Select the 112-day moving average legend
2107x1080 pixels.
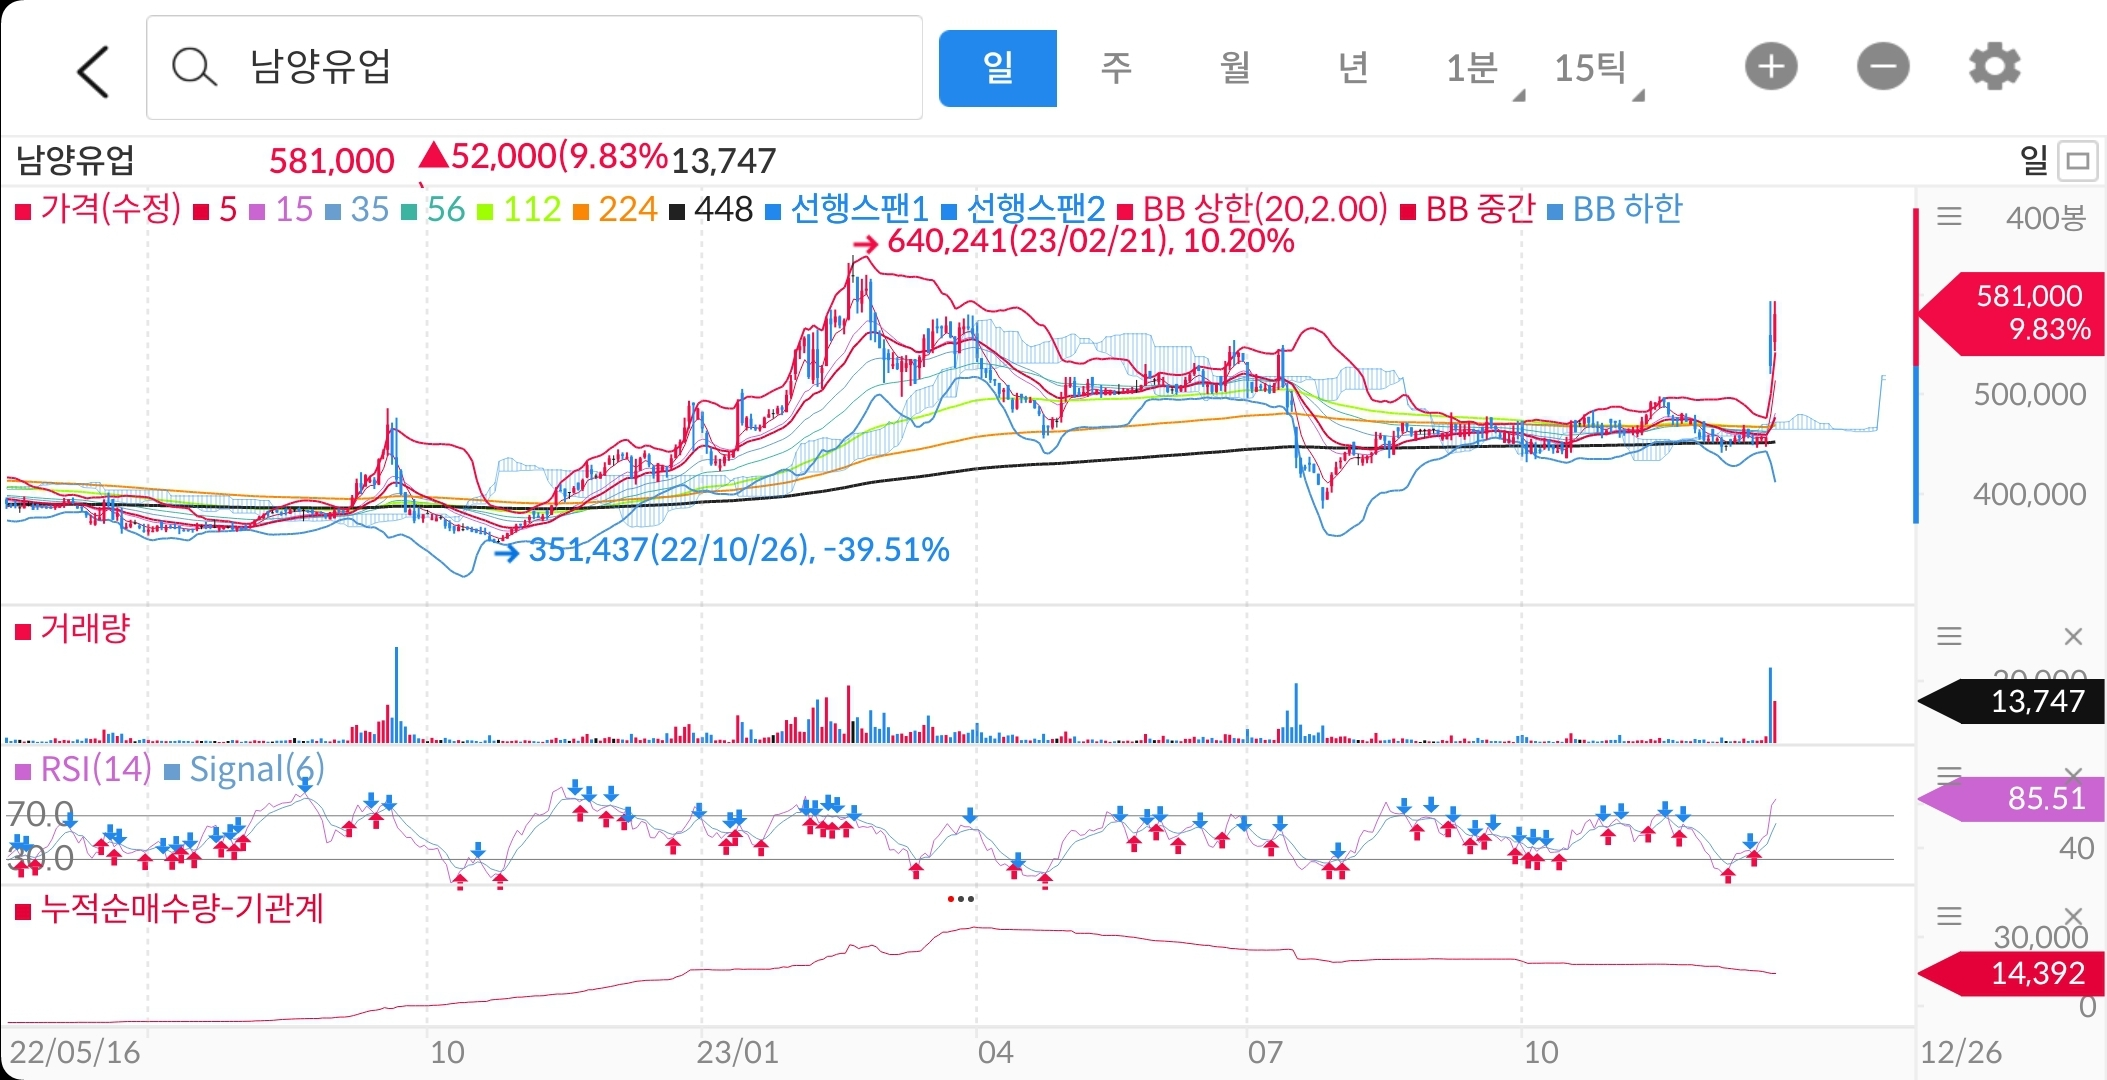point(518,209)
